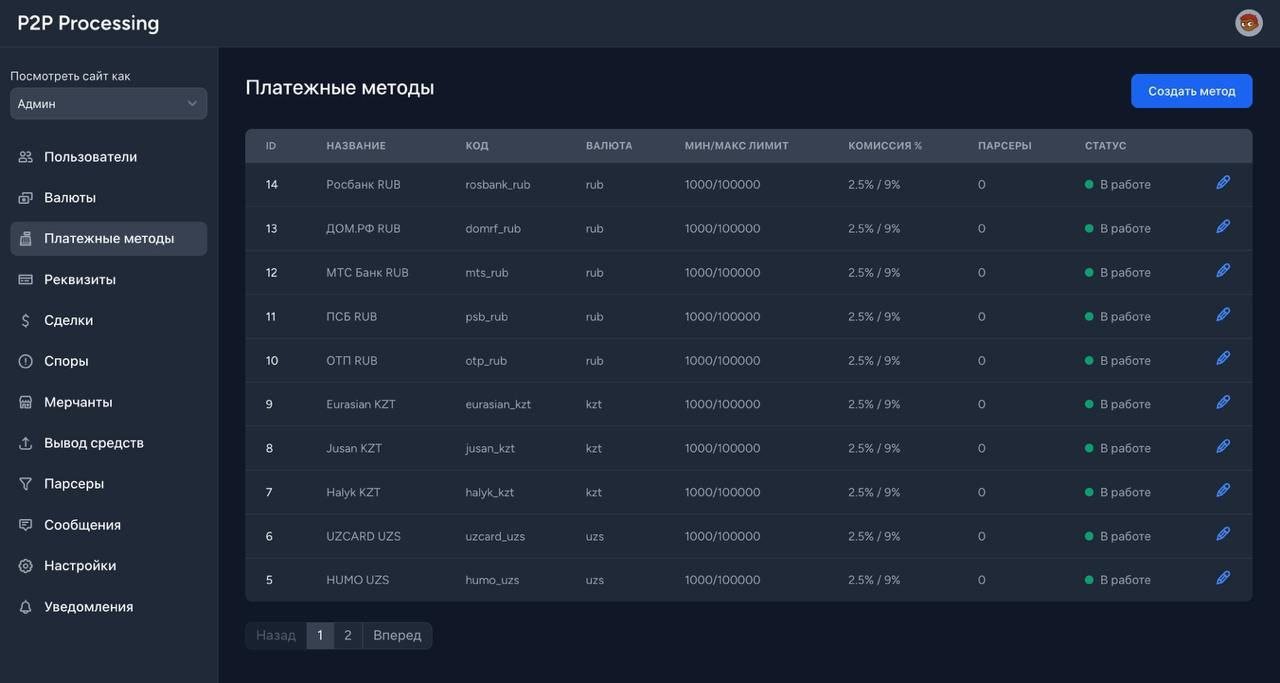Screen dimensions: 1280x683
Task: Click the Создать метод button
Action: pyautogui.click(x=1192, y=91)
